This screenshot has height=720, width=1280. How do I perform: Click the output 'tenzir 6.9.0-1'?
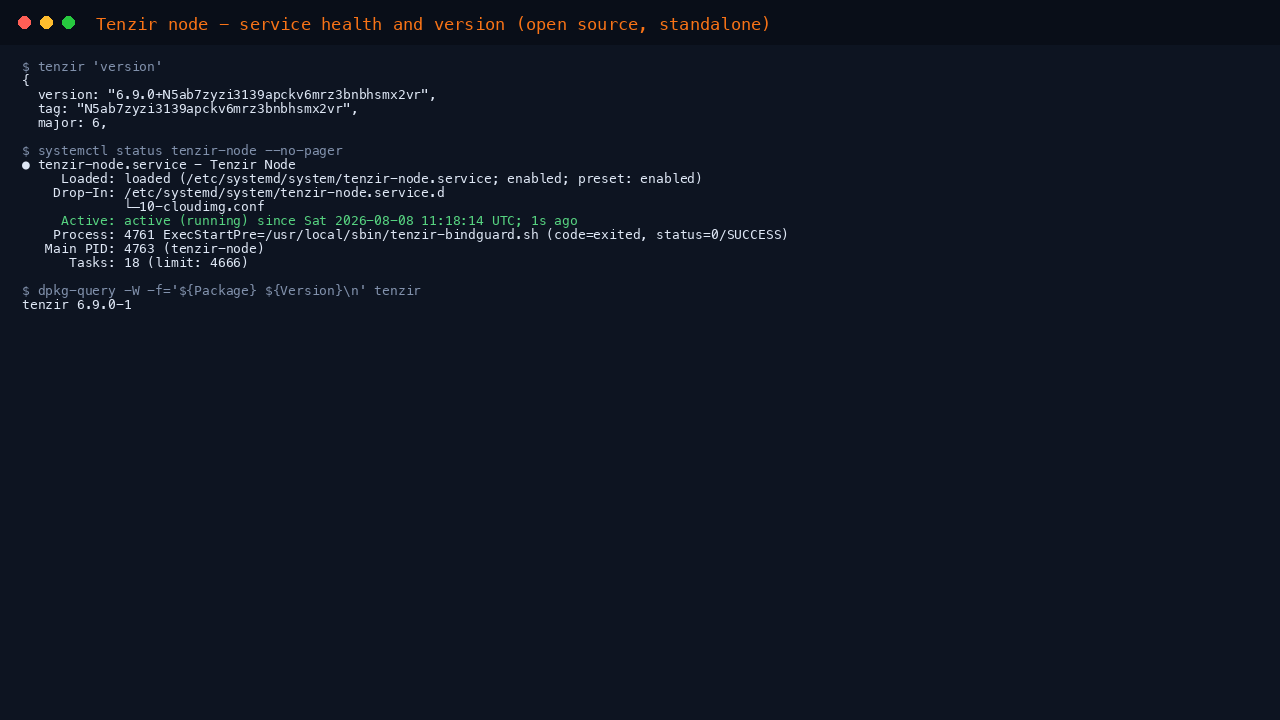(77, 305)
